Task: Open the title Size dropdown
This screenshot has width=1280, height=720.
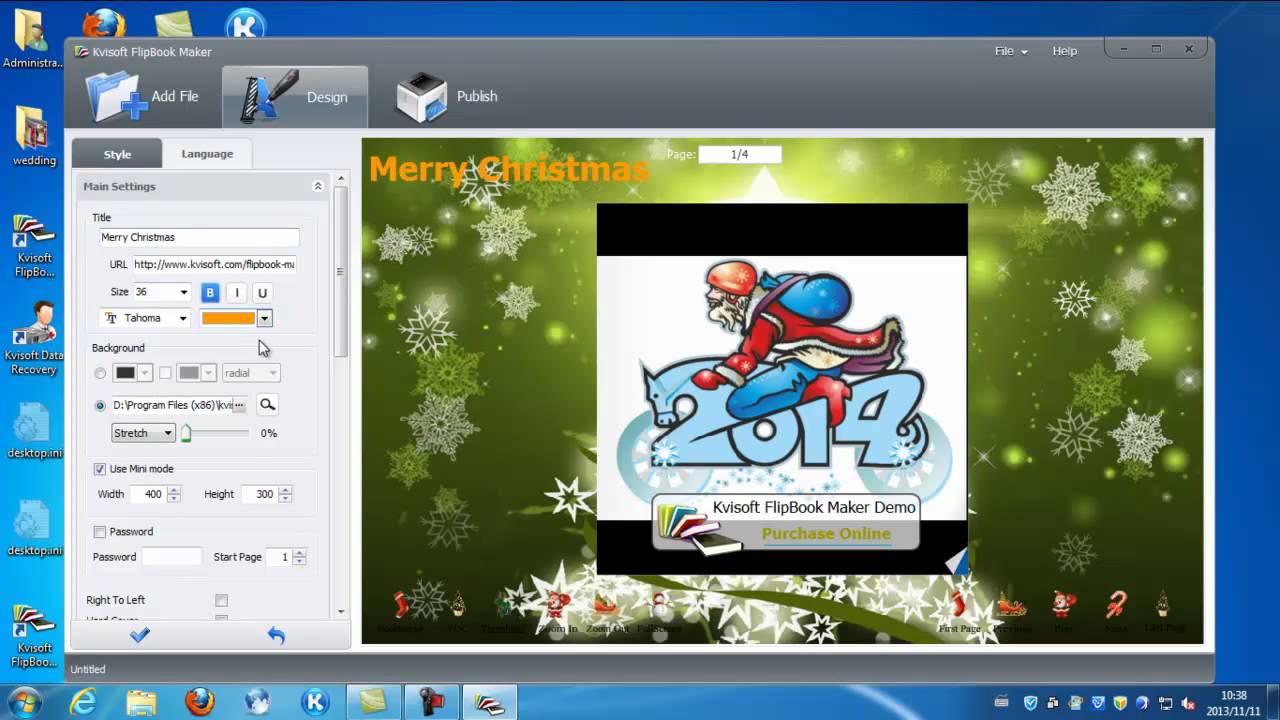Action: (183, 293)
